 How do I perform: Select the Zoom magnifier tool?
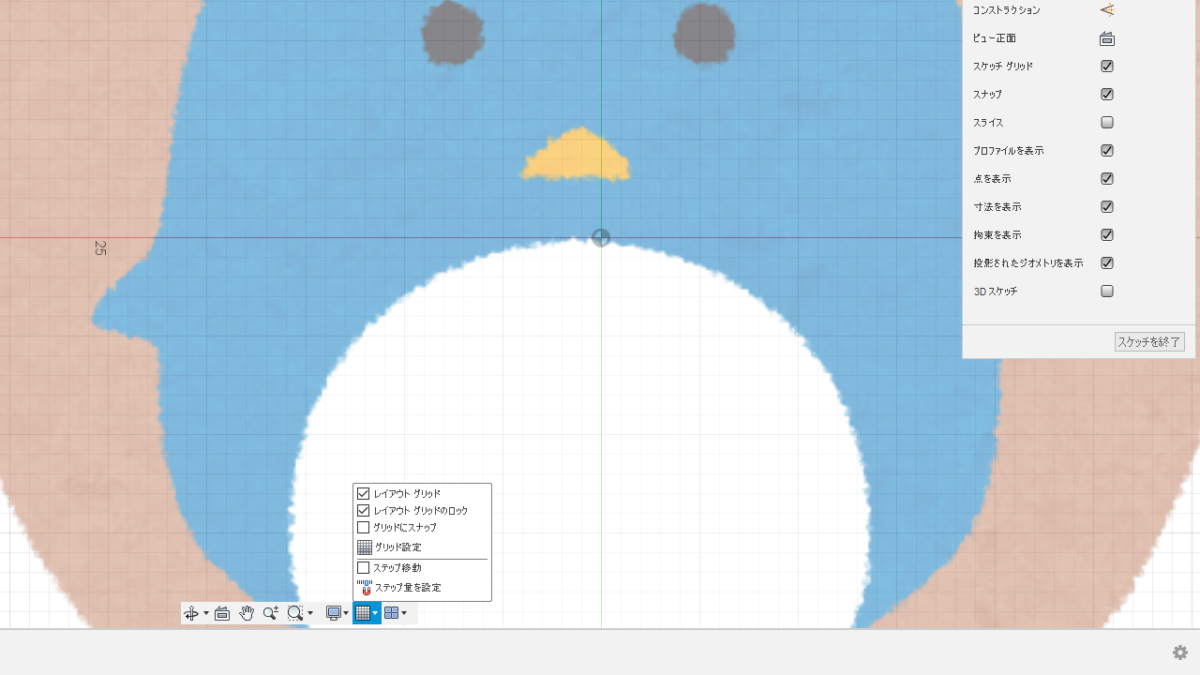click(x=271, y=613)
